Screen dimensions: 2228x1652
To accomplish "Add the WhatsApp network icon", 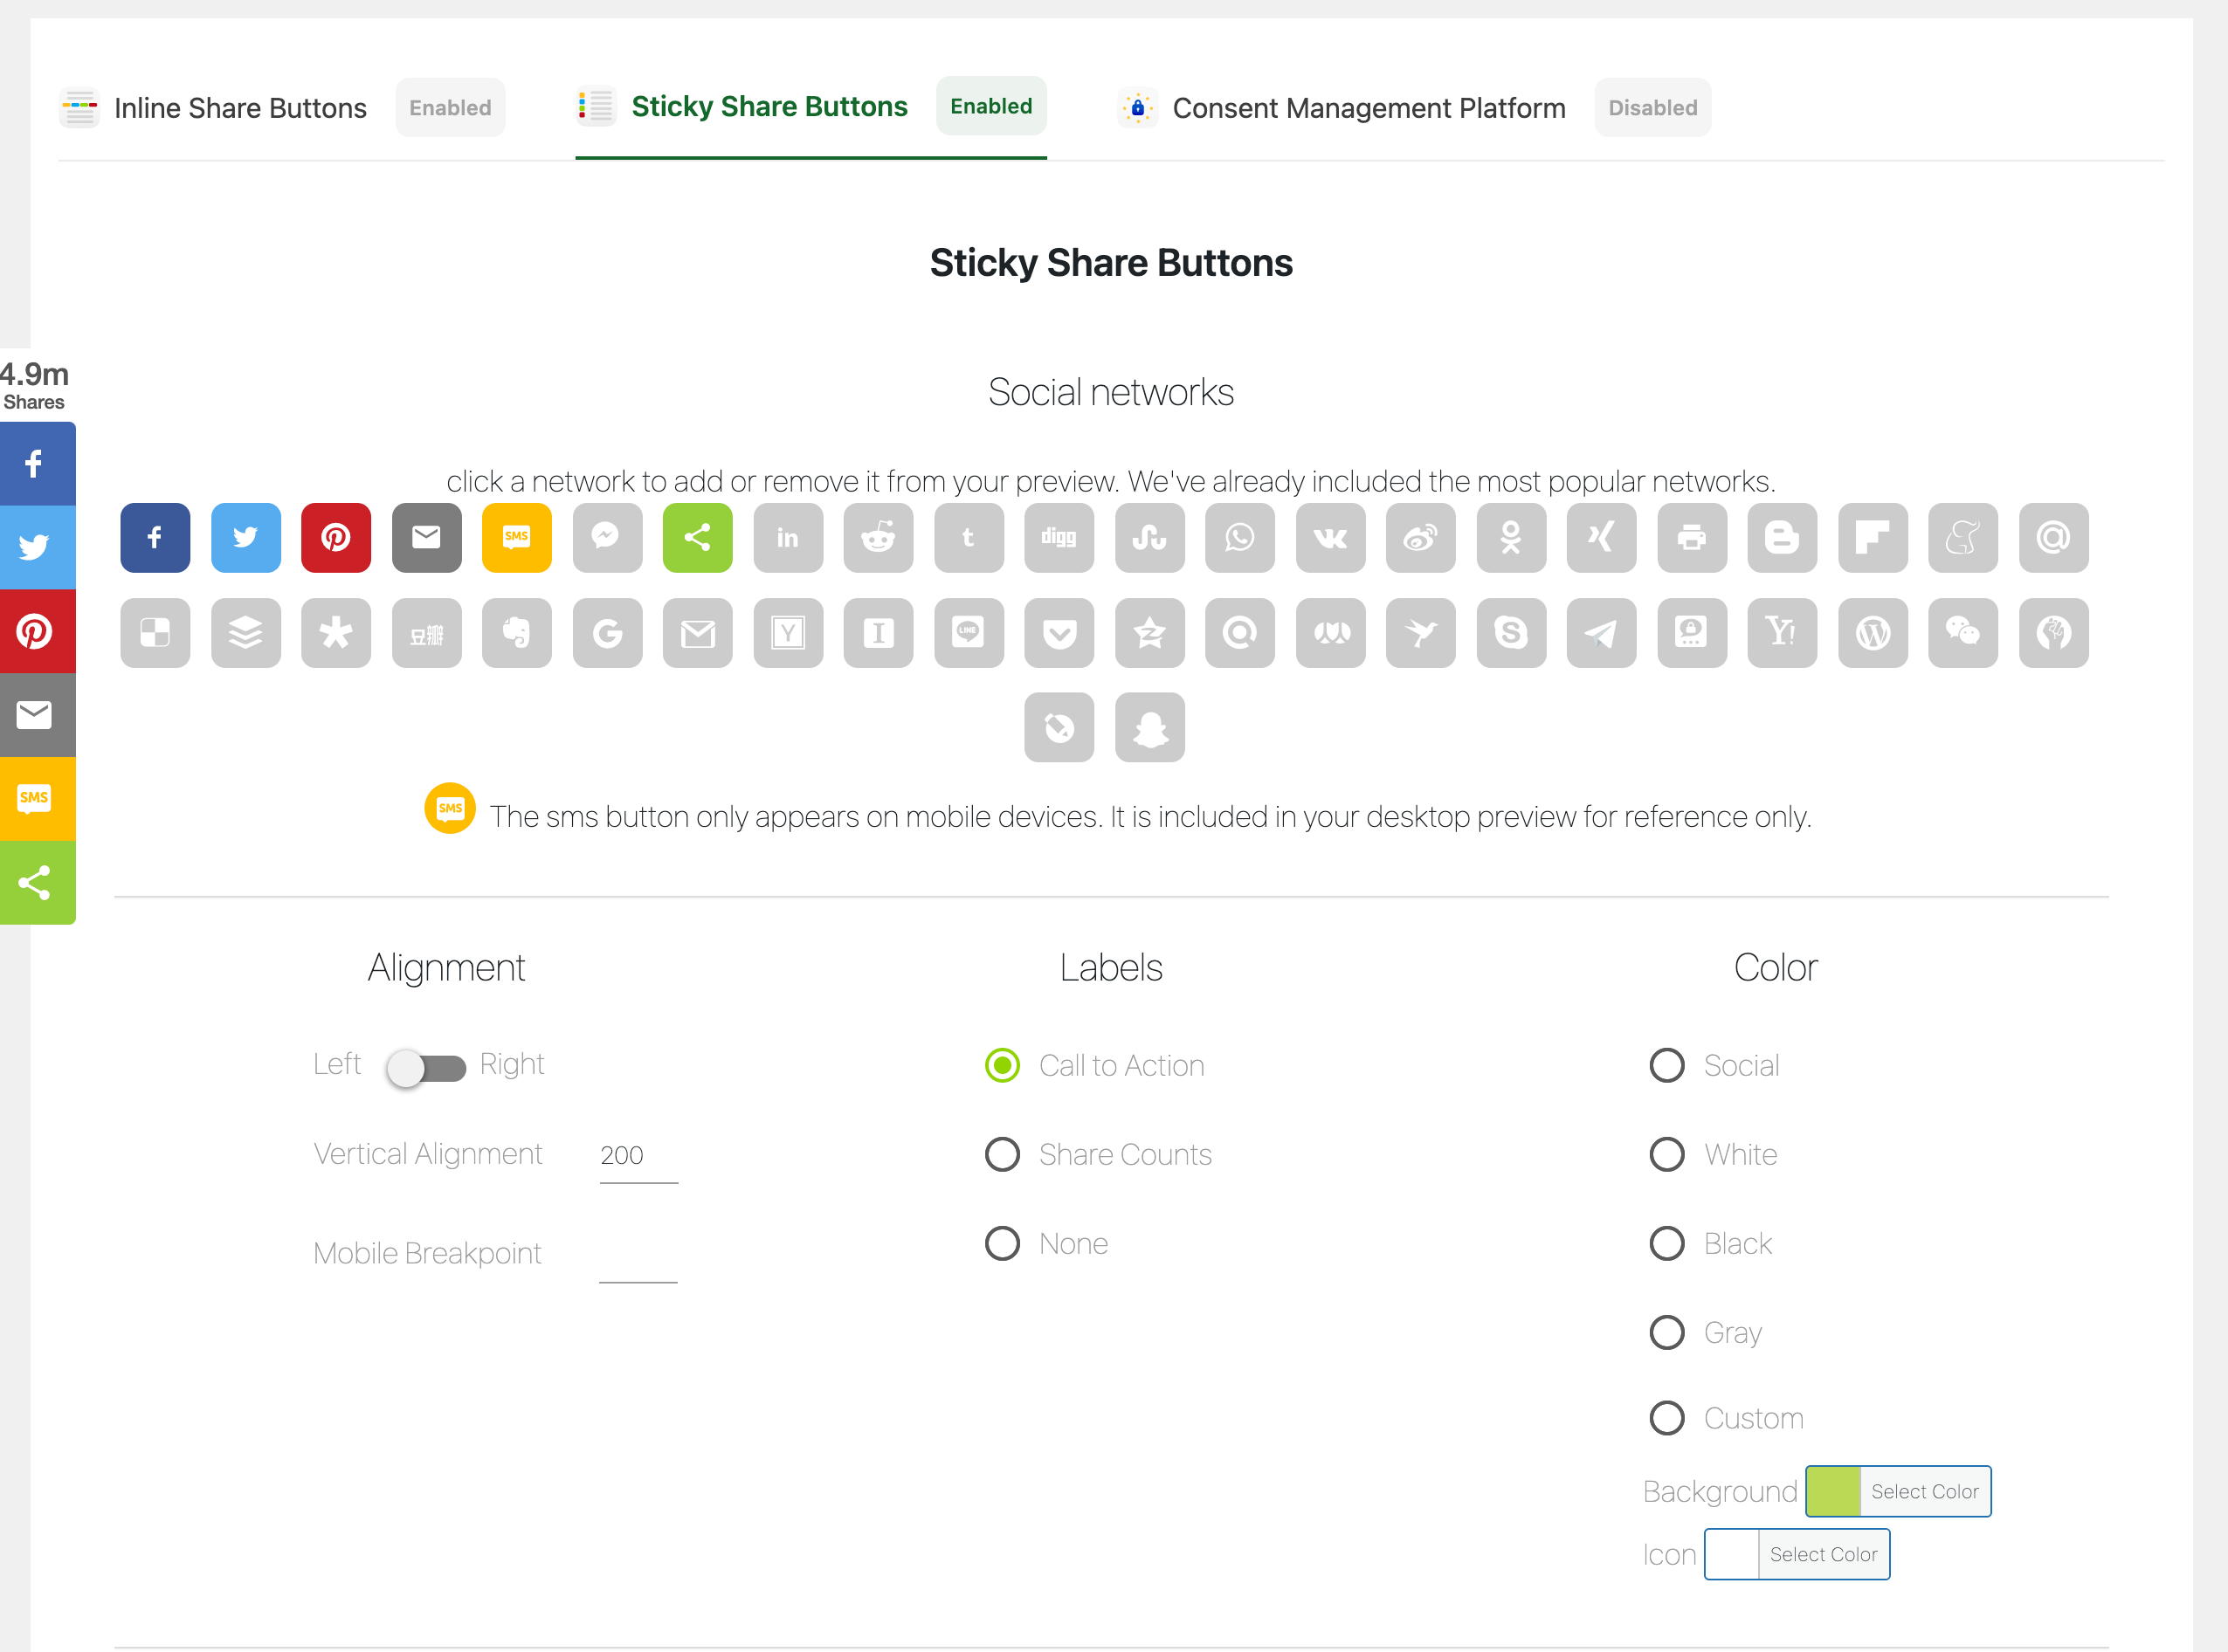I will point(1239,538).
